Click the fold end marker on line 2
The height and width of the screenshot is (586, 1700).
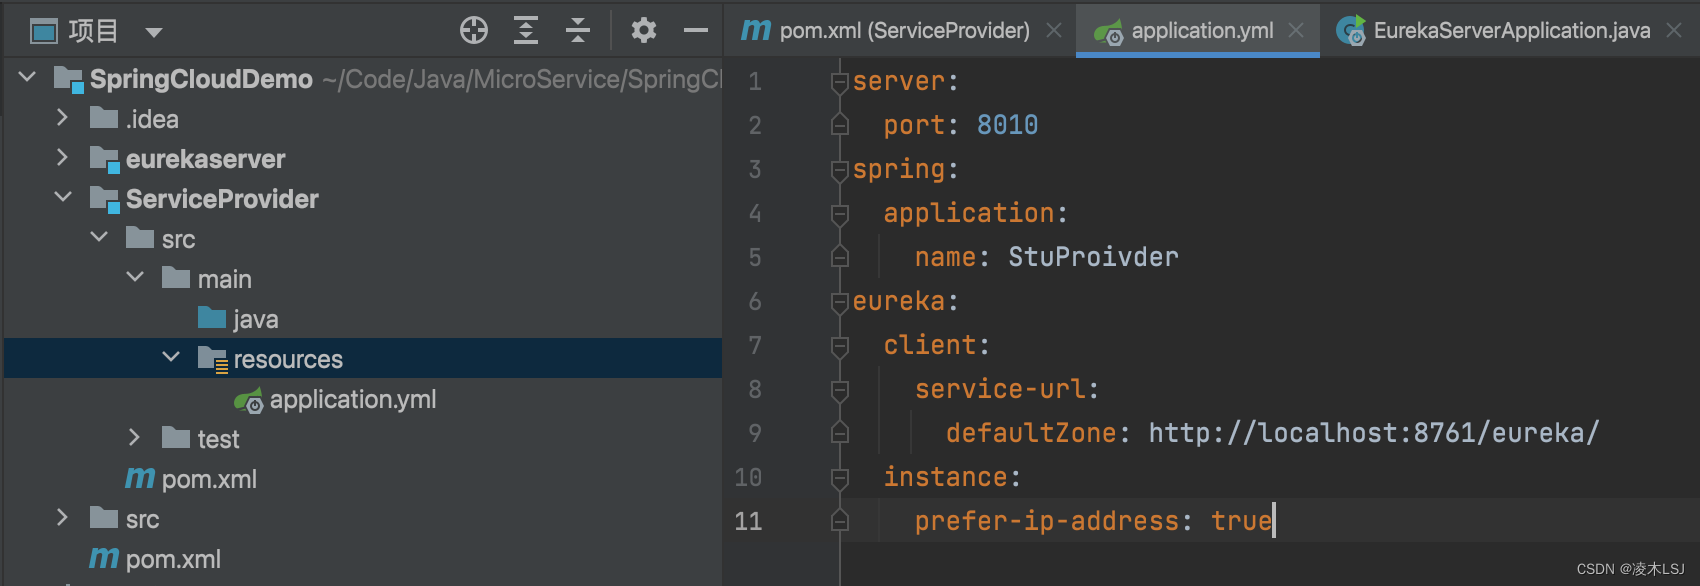(840, 125)
